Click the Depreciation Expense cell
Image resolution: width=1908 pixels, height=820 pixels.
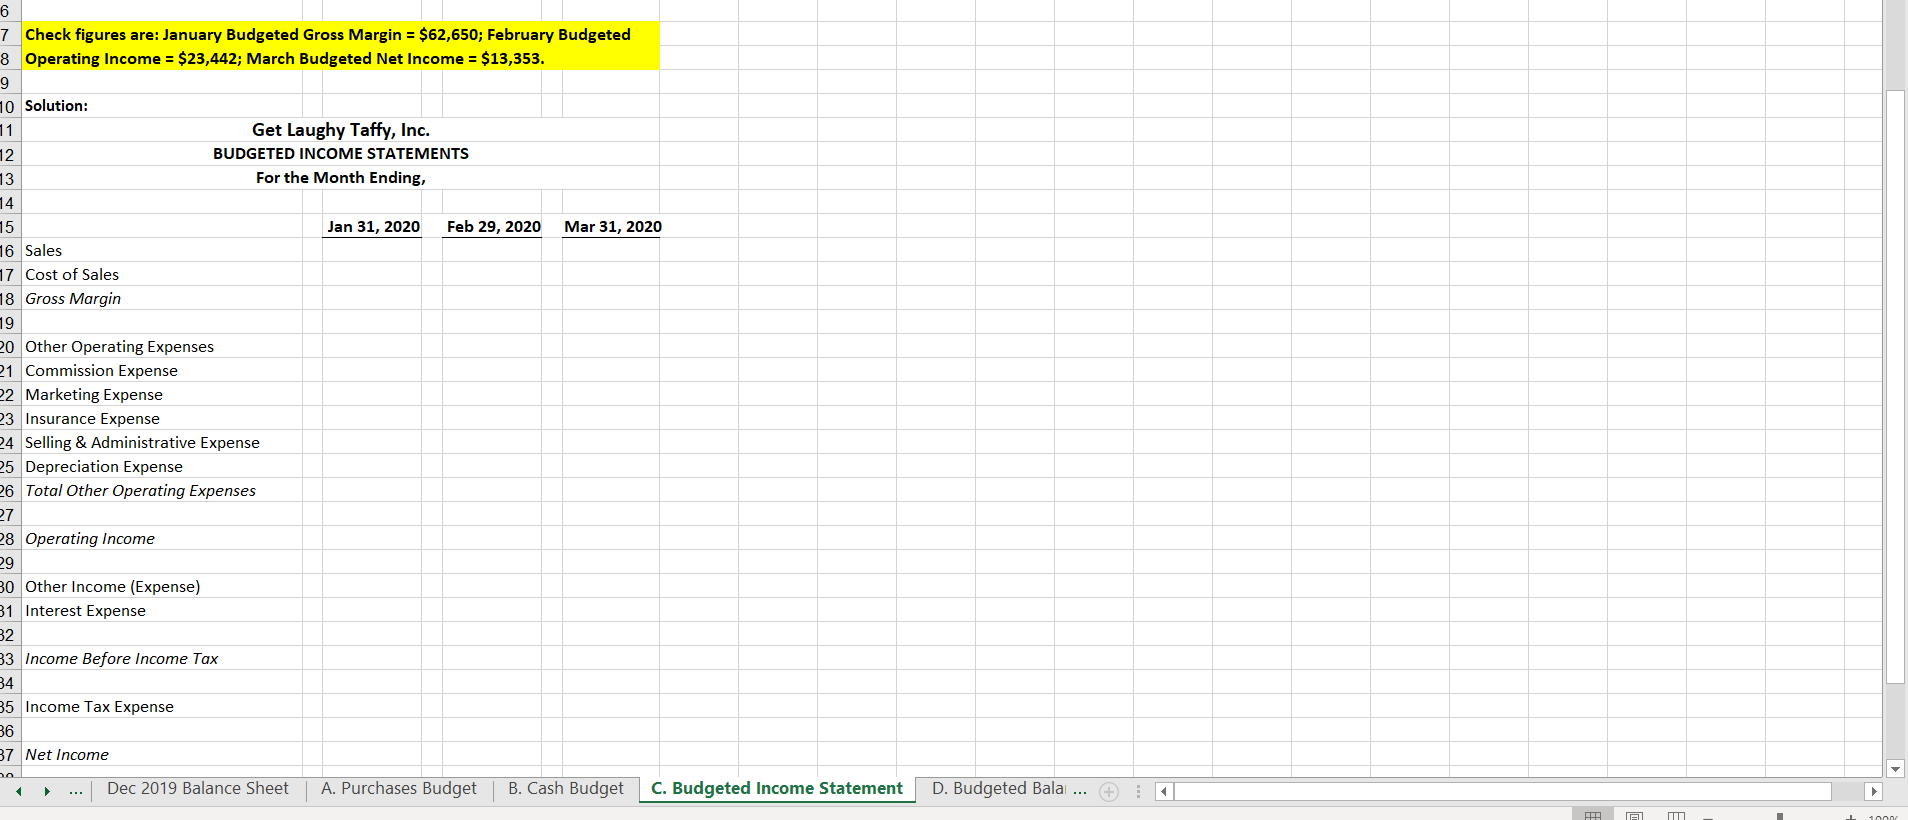pyautogui.click(x=162, y=466)
